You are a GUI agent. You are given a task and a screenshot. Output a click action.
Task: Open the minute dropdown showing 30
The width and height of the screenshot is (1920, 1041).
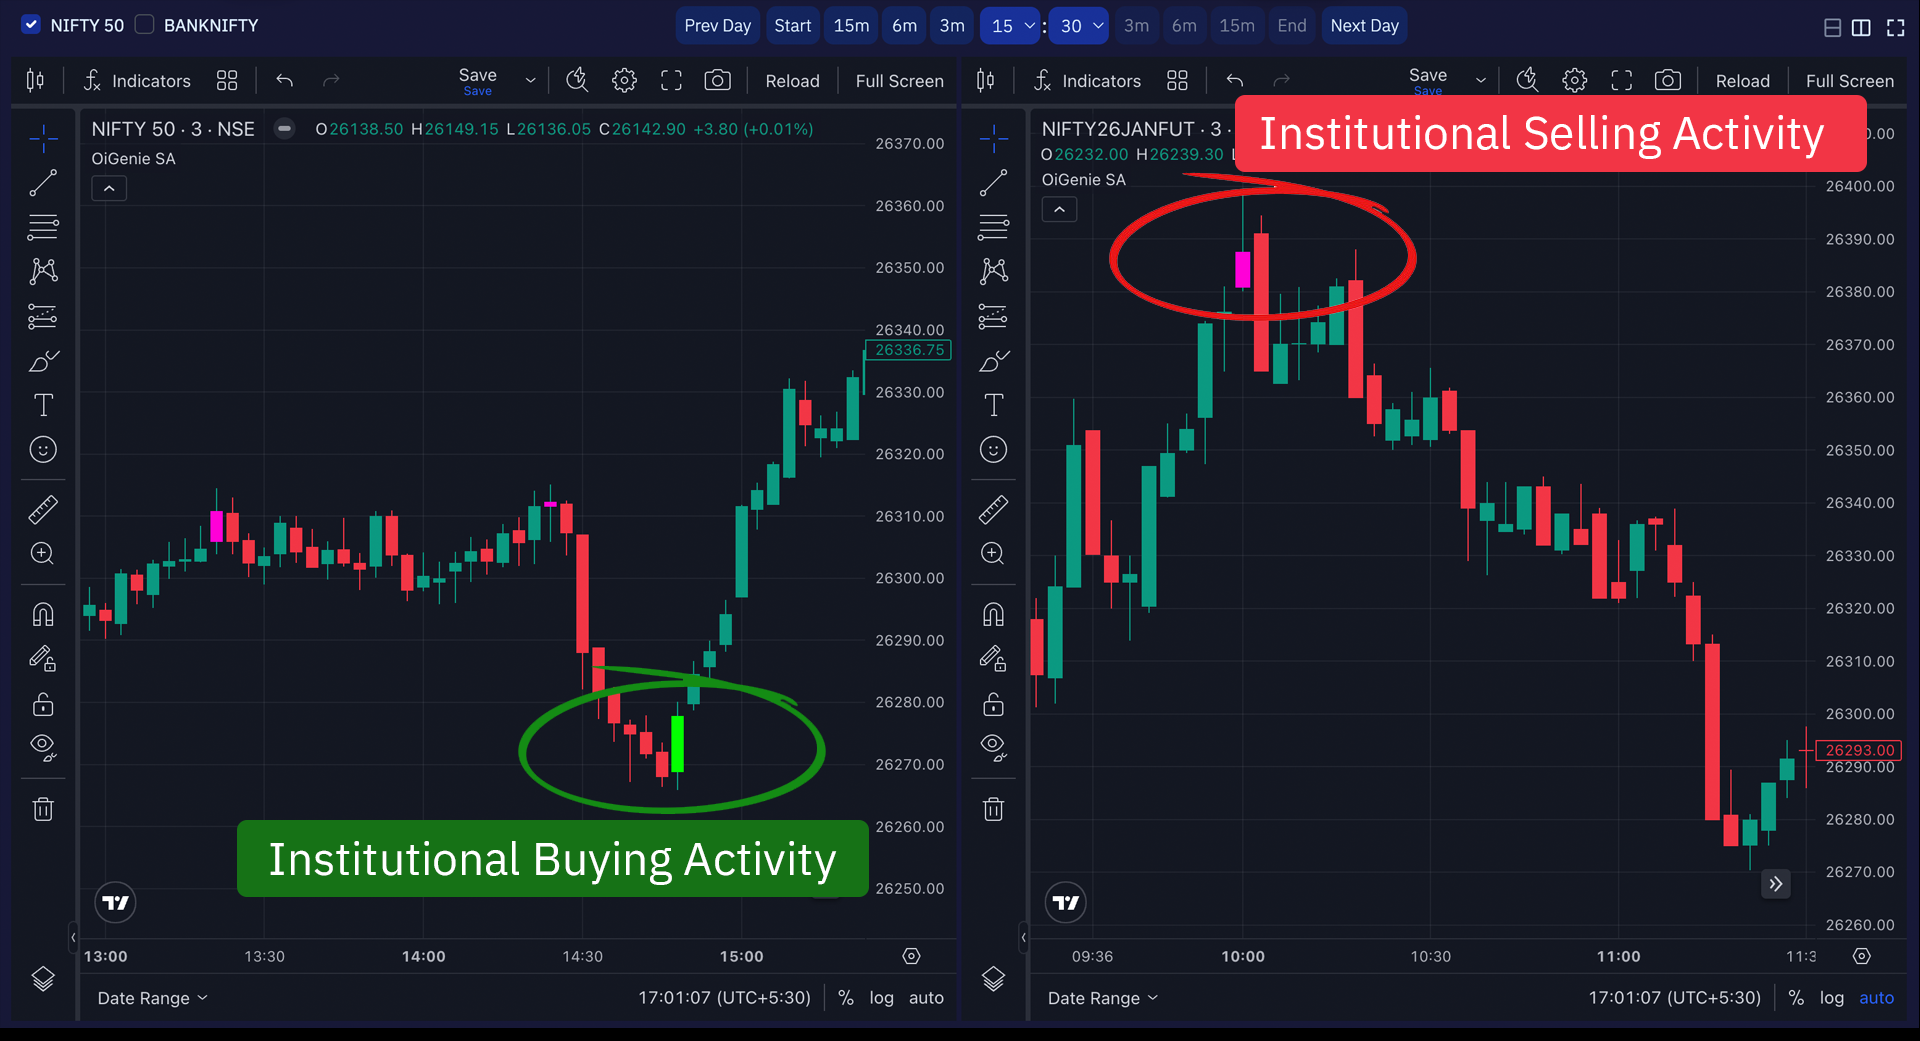[x=1081, y=26]
